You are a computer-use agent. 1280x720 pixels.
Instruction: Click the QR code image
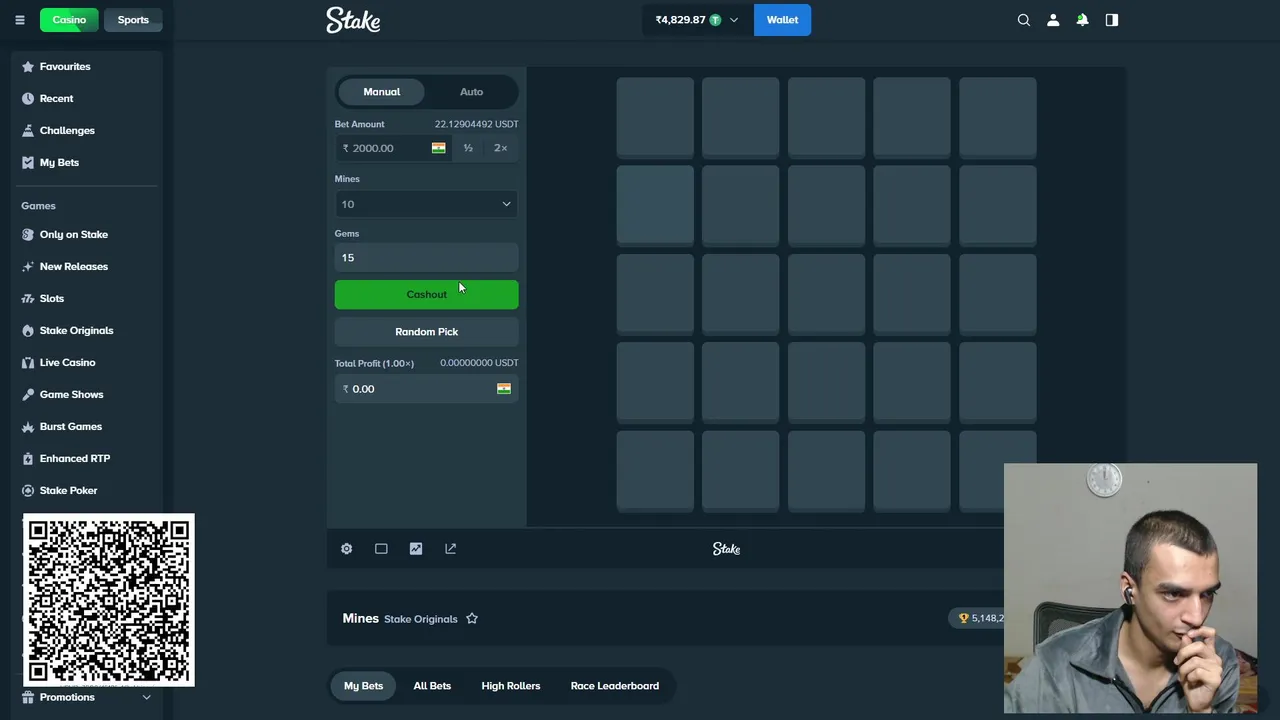click(109, 600)
